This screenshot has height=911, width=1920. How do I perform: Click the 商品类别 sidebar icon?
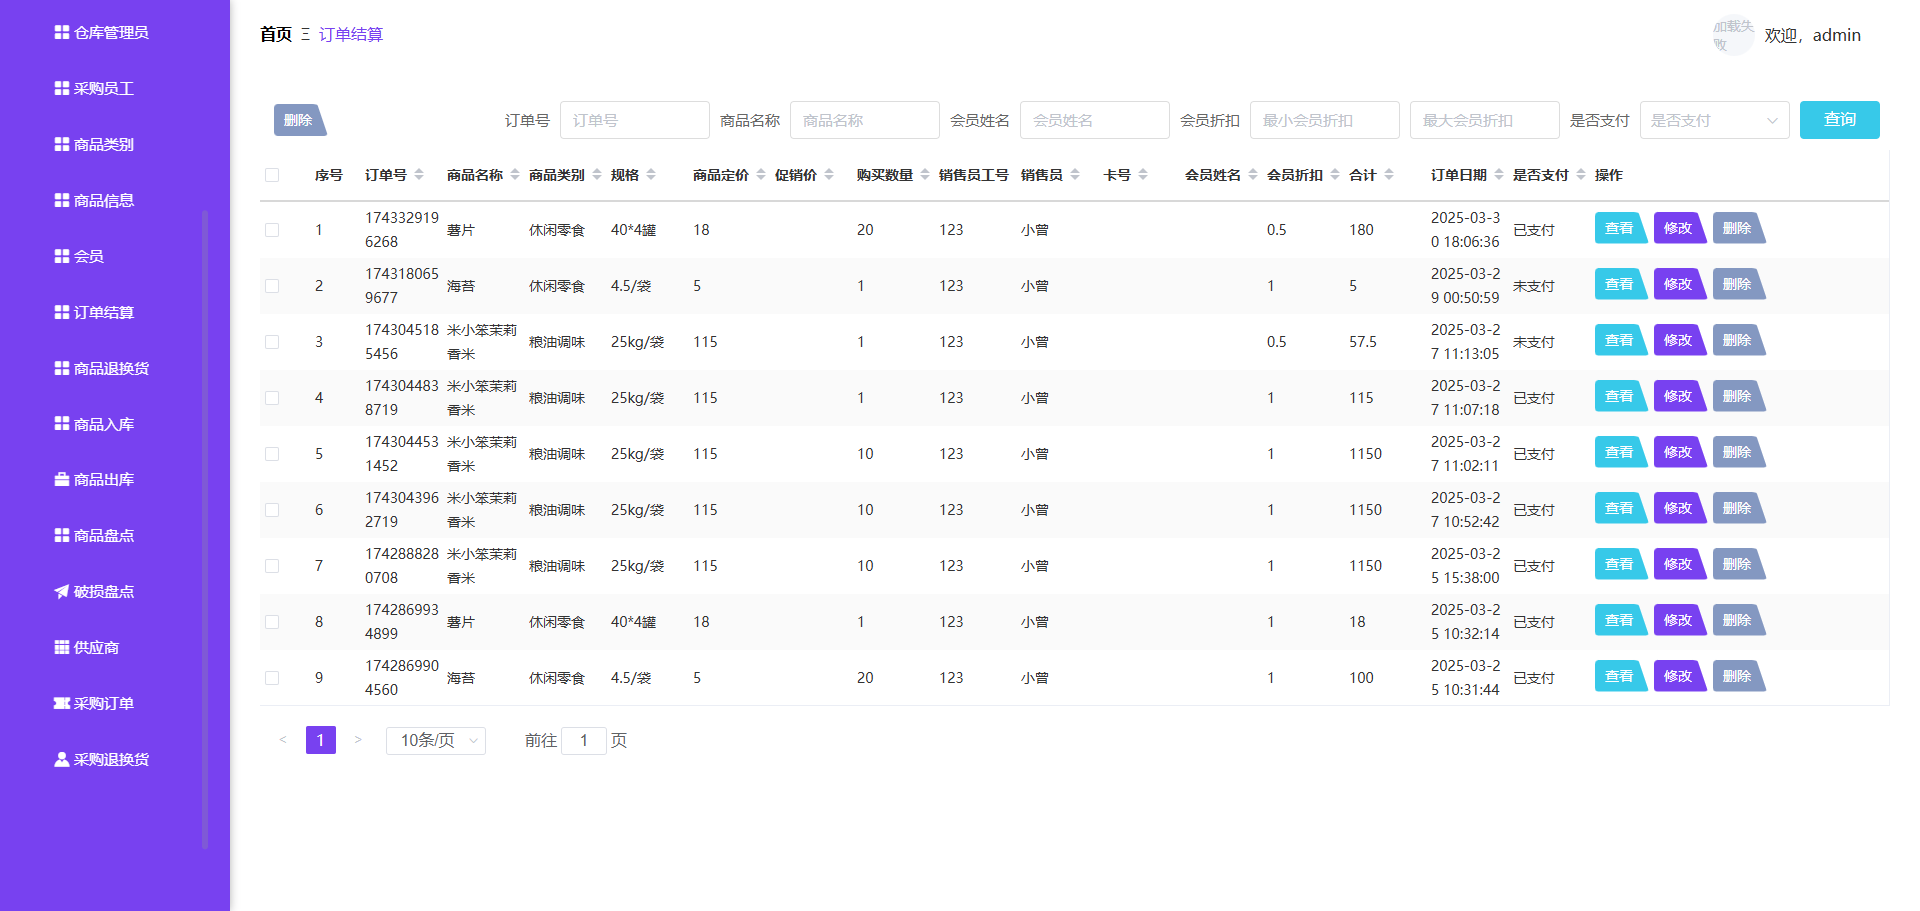pyautogui.click(x=60, y=144)
